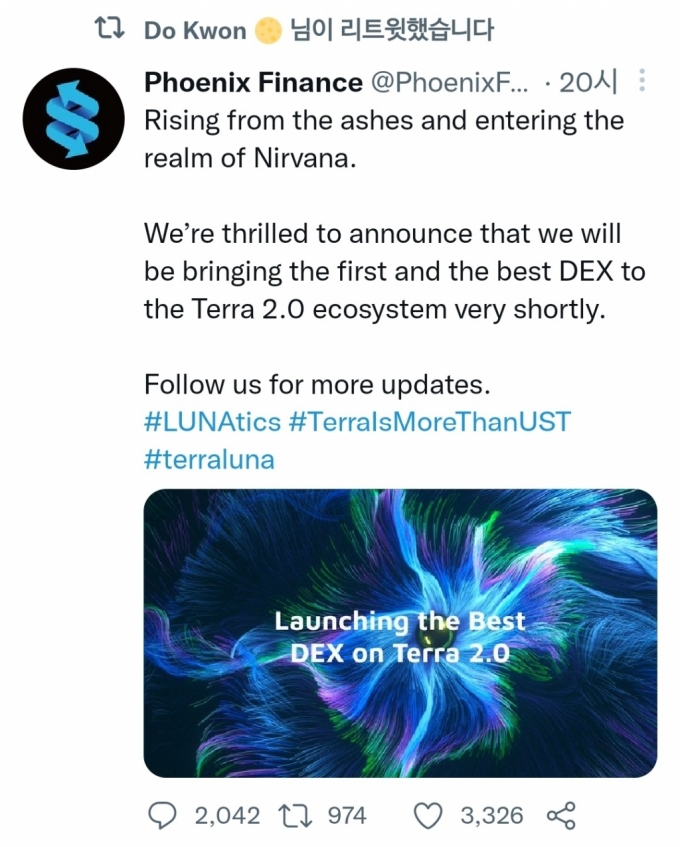The height and width of the screenshot is (847, 680).
Task: Tap the share icon
Action: (561, 815)
